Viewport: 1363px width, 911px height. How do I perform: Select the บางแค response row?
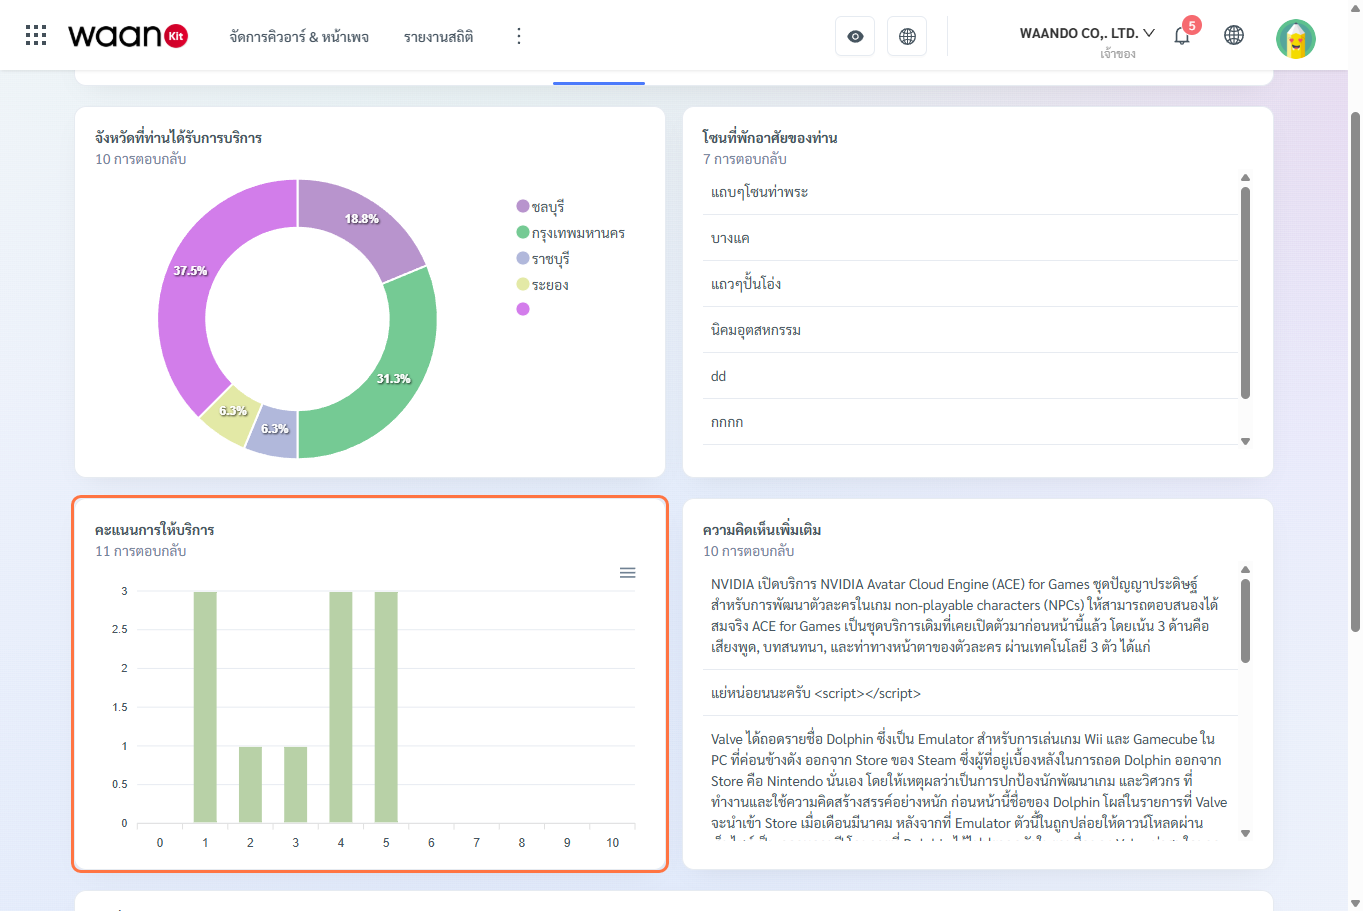click(970, 238)
